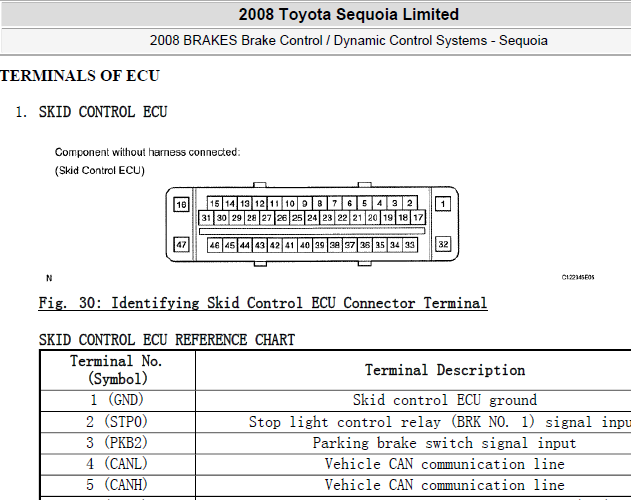631x500 pixels.
Task: Select 'Parking brake switch signal input' cell
Action: [413, 443]
